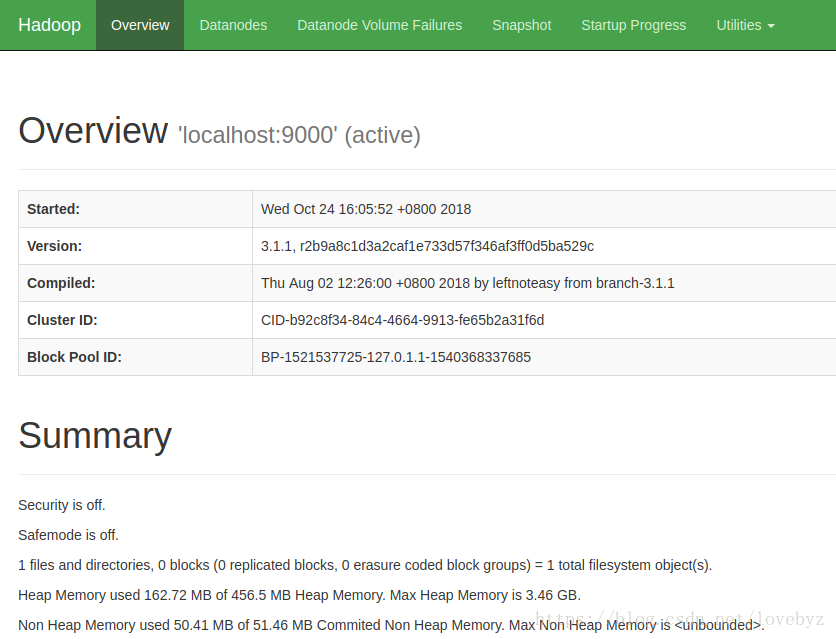Click the Compiled: label cell
The width and height of the screenshot is (836, 639).
pos(135,283)
